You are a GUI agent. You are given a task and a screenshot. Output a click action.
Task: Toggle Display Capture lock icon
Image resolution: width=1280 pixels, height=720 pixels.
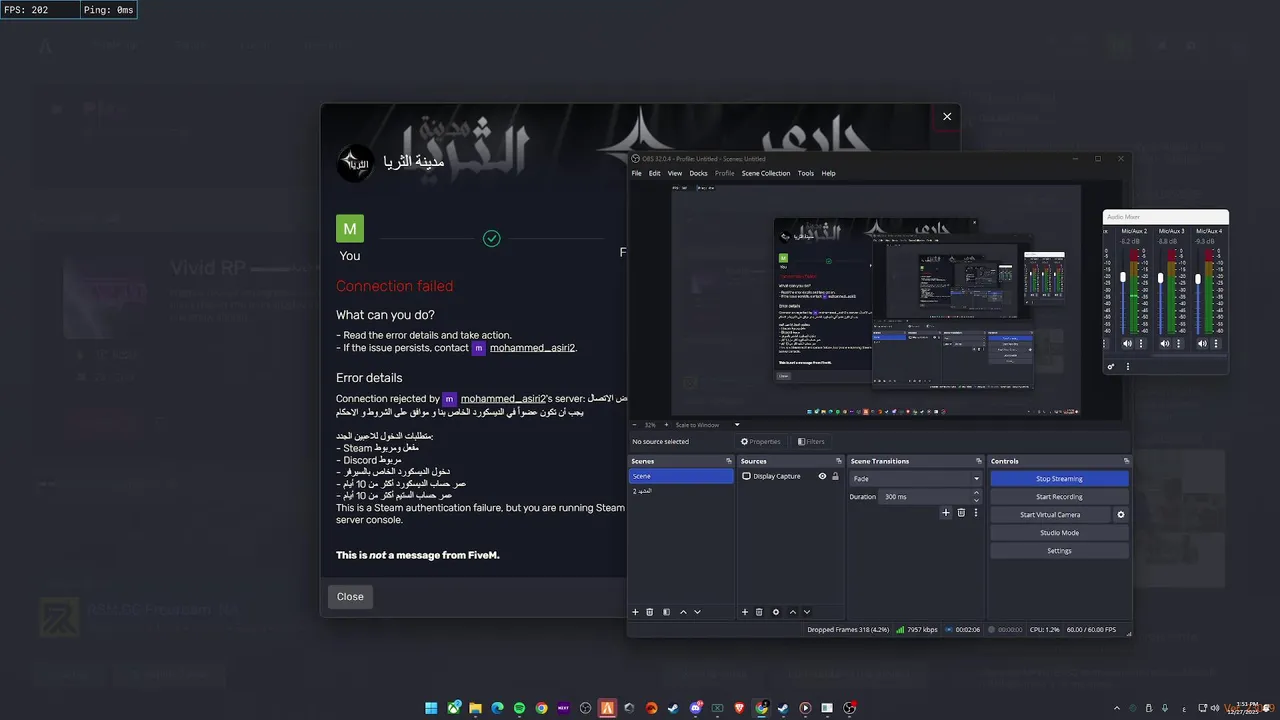tap(835, 476)
